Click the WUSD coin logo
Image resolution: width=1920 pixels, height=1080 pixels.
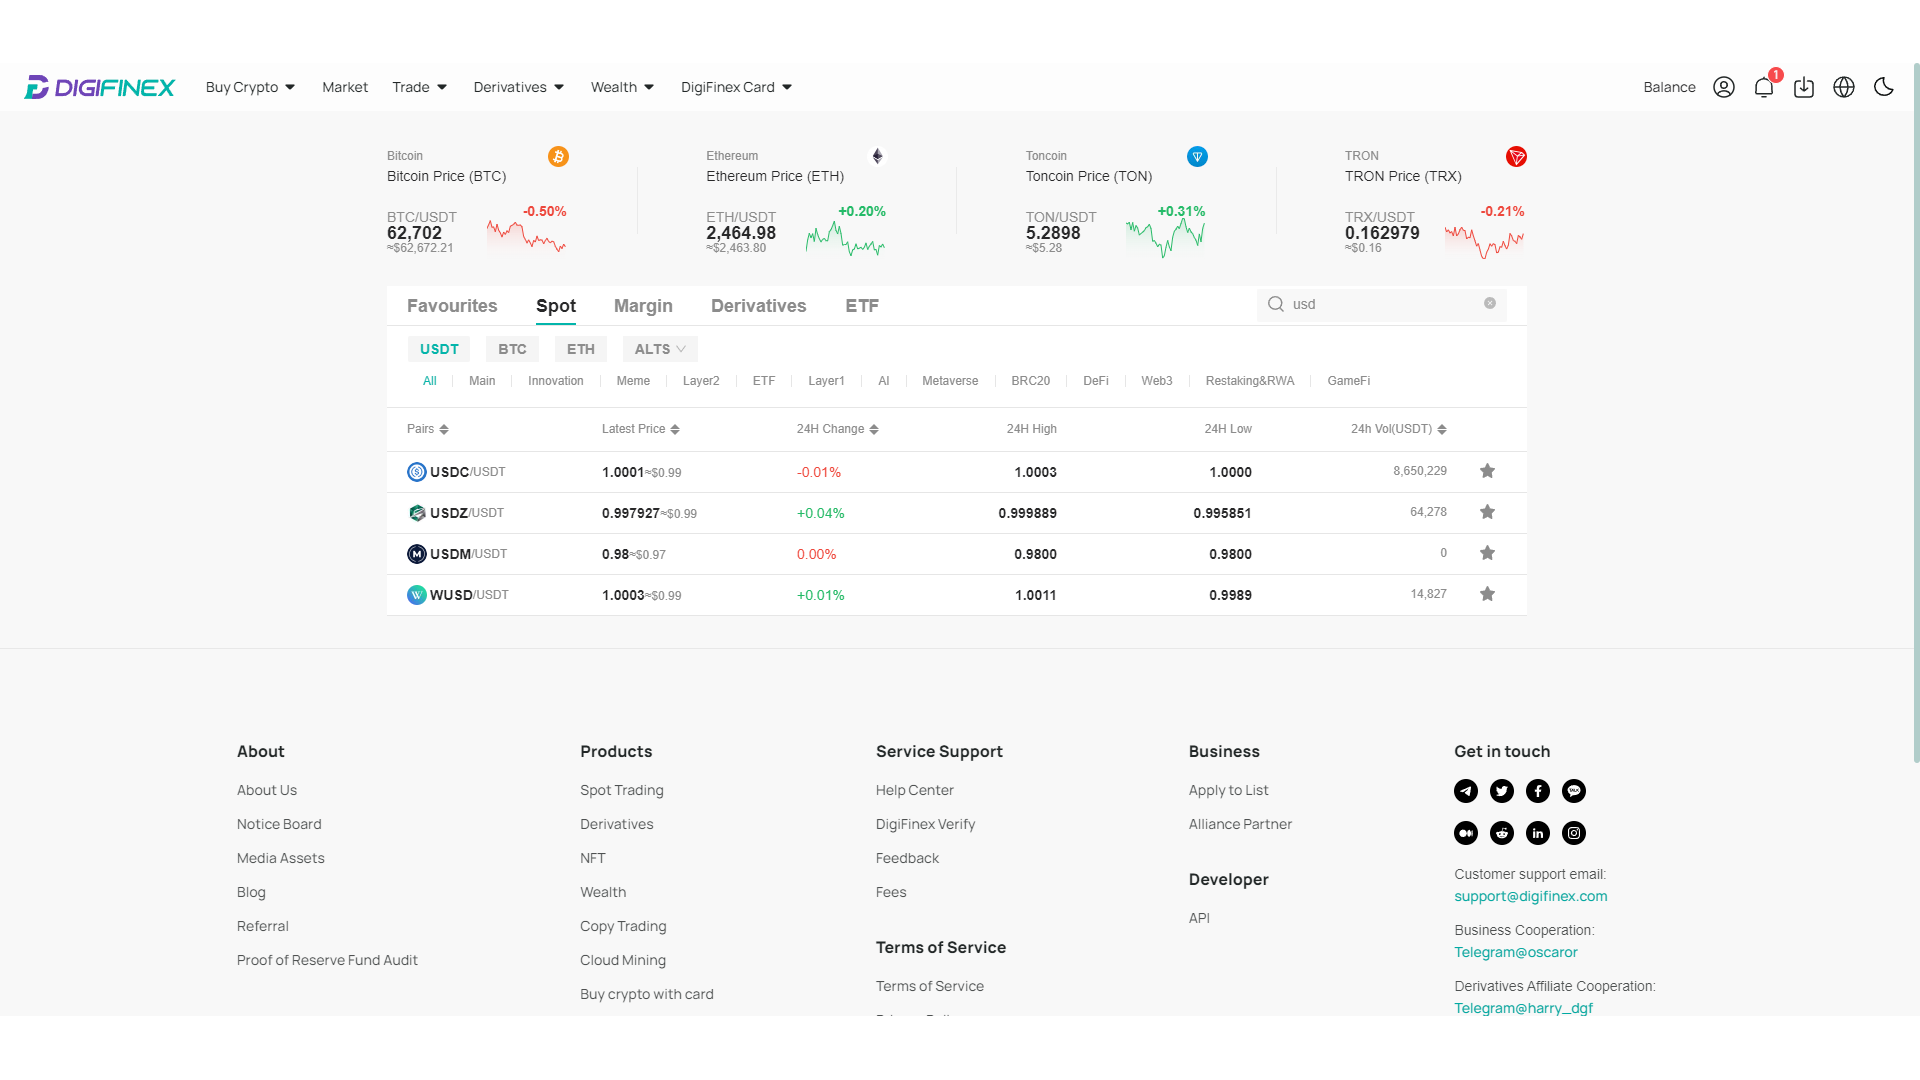[417, 595]
